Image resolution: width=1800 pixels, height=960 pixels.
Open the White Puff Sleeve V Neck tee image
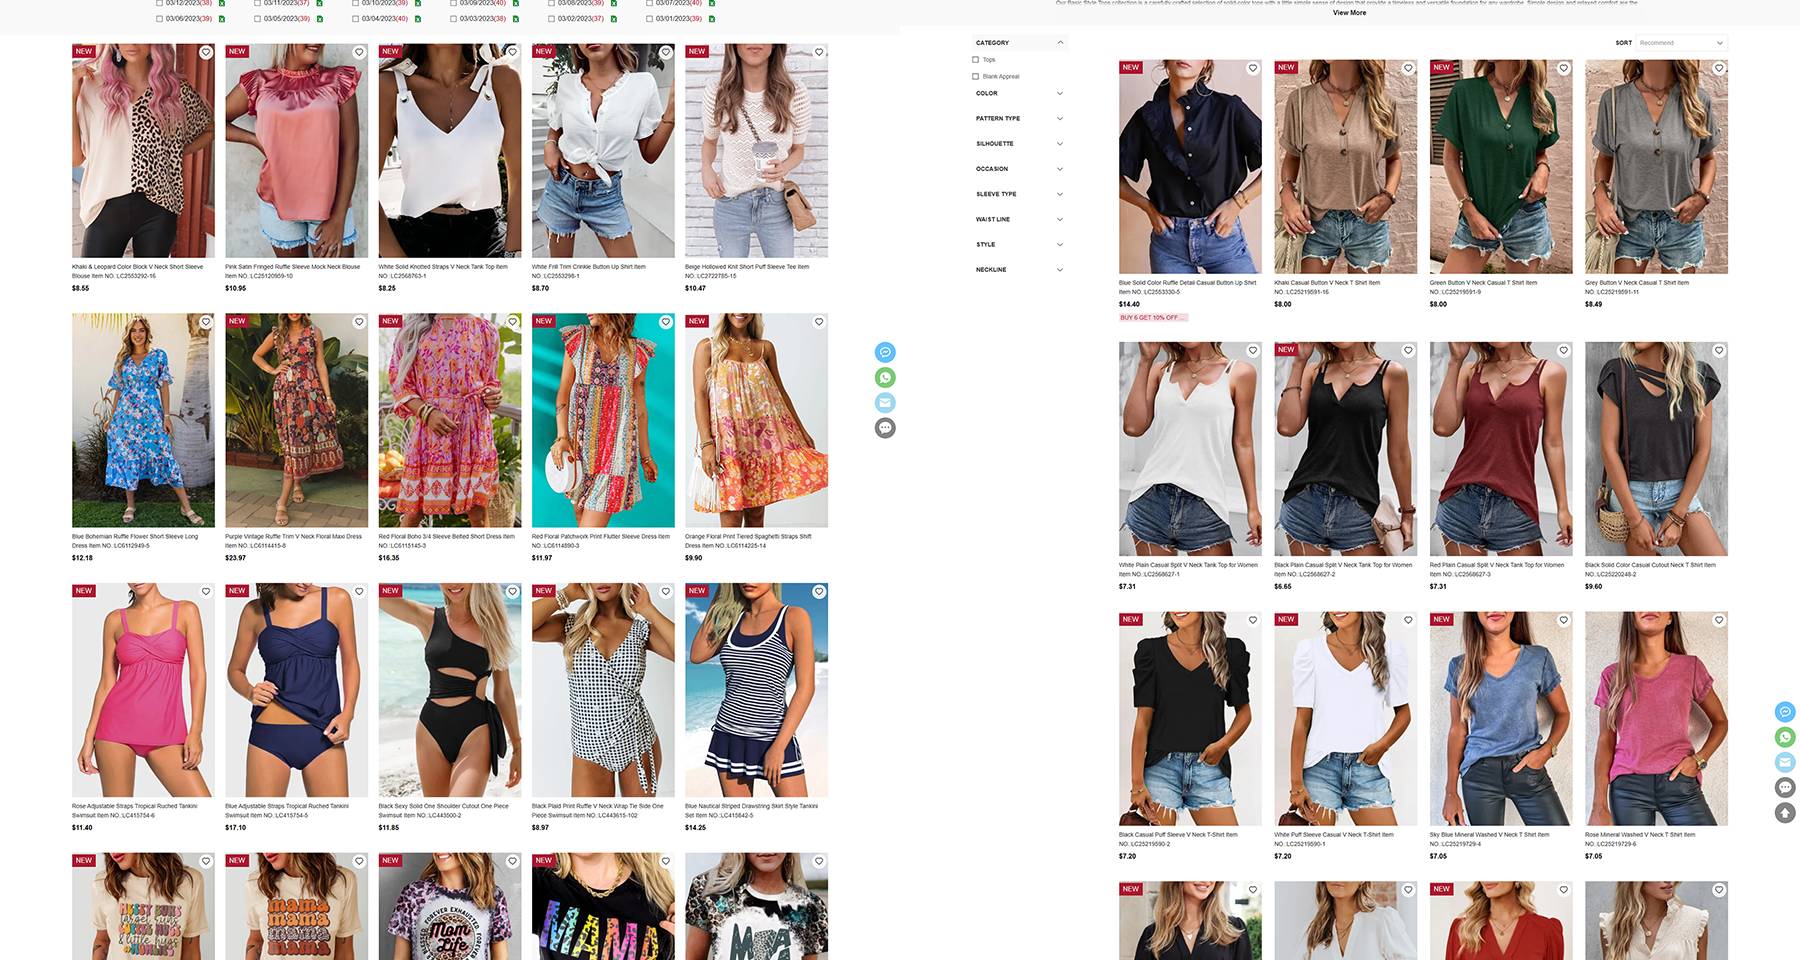coord(1345,719)
